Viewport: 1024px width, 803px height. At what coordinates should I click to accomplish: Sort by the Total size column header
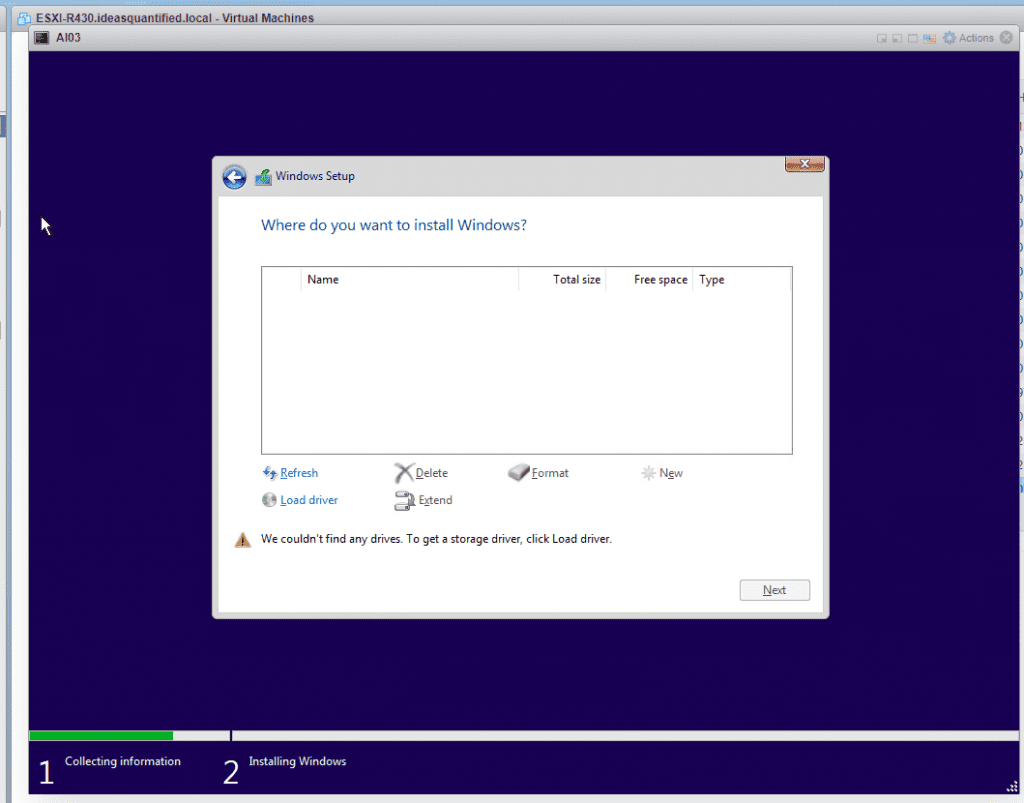[562, 279]
